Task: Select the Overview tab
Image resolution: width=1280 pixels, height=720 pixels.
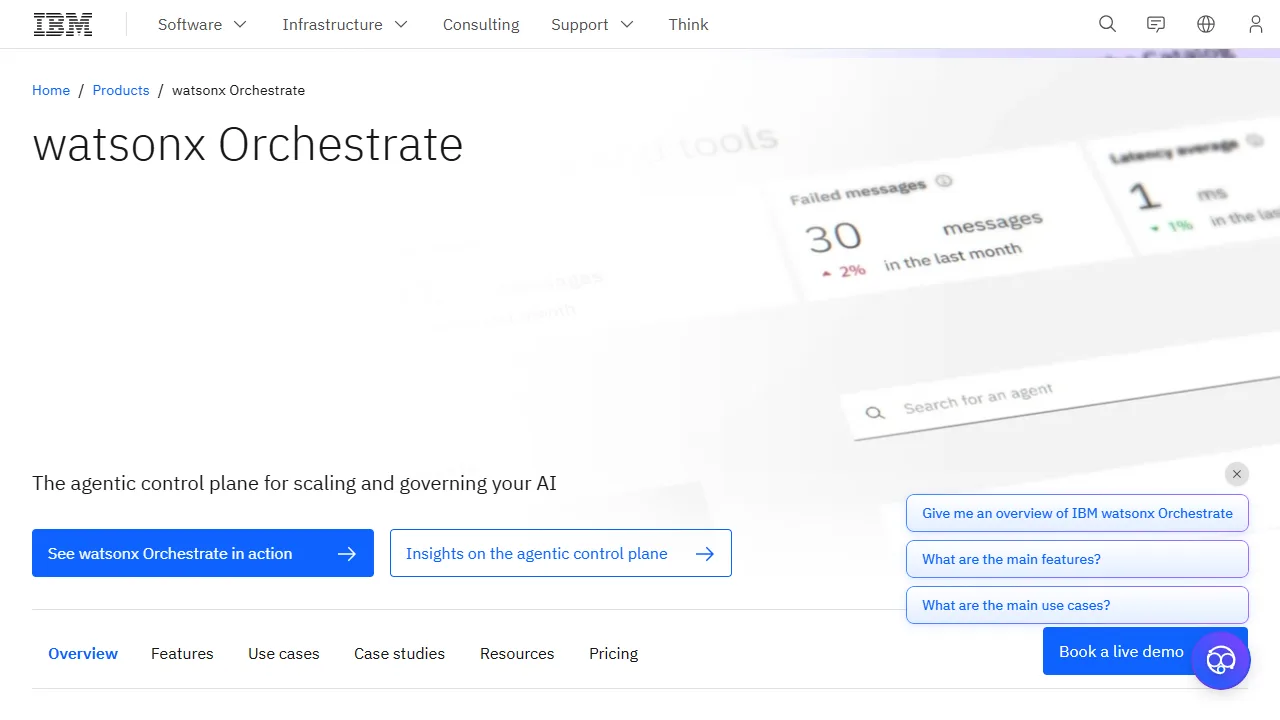Action: coord(83,653)
